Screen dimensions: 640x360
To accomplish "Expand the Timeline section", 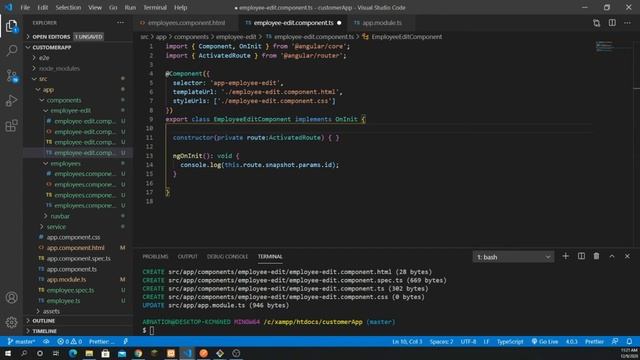I will pyautogui.click(x=44, y=331).
